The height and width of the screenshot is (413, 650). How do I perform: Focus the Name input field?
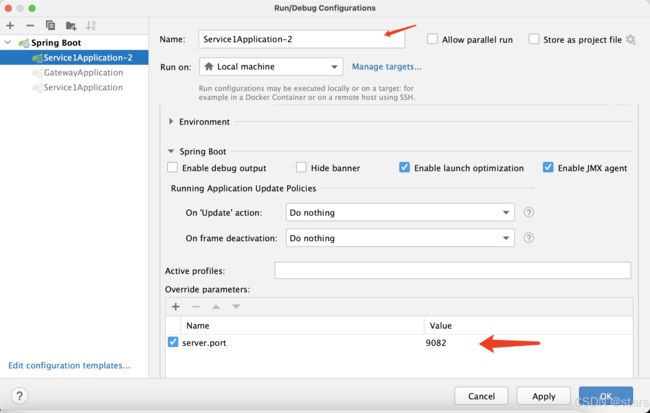click(302, 39)
